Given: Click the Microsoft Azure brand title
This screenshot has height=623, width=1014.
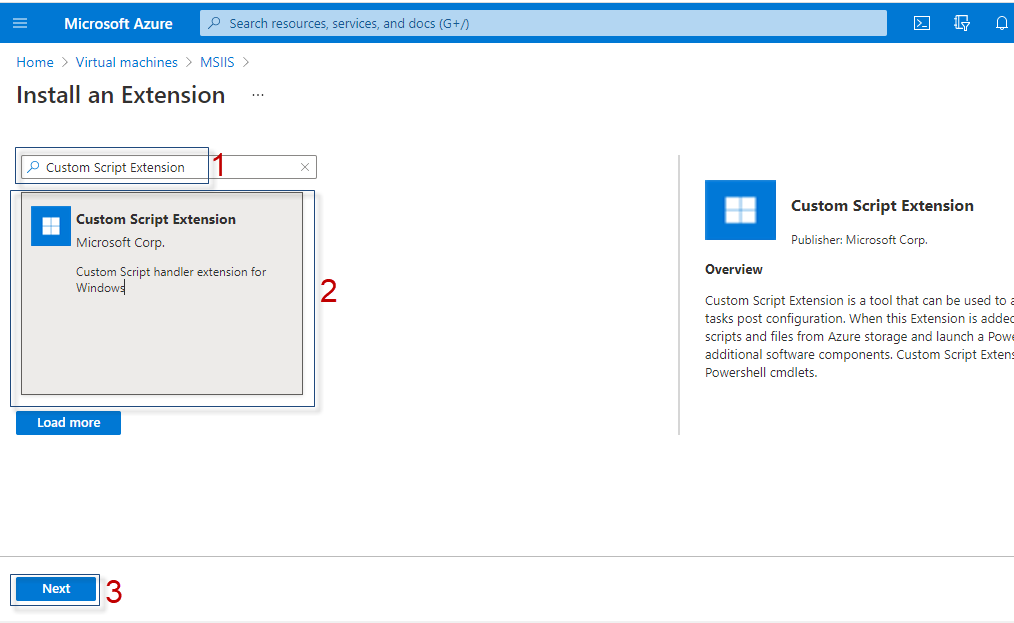Looking at the screenshot, I should [x=118, y=23].
